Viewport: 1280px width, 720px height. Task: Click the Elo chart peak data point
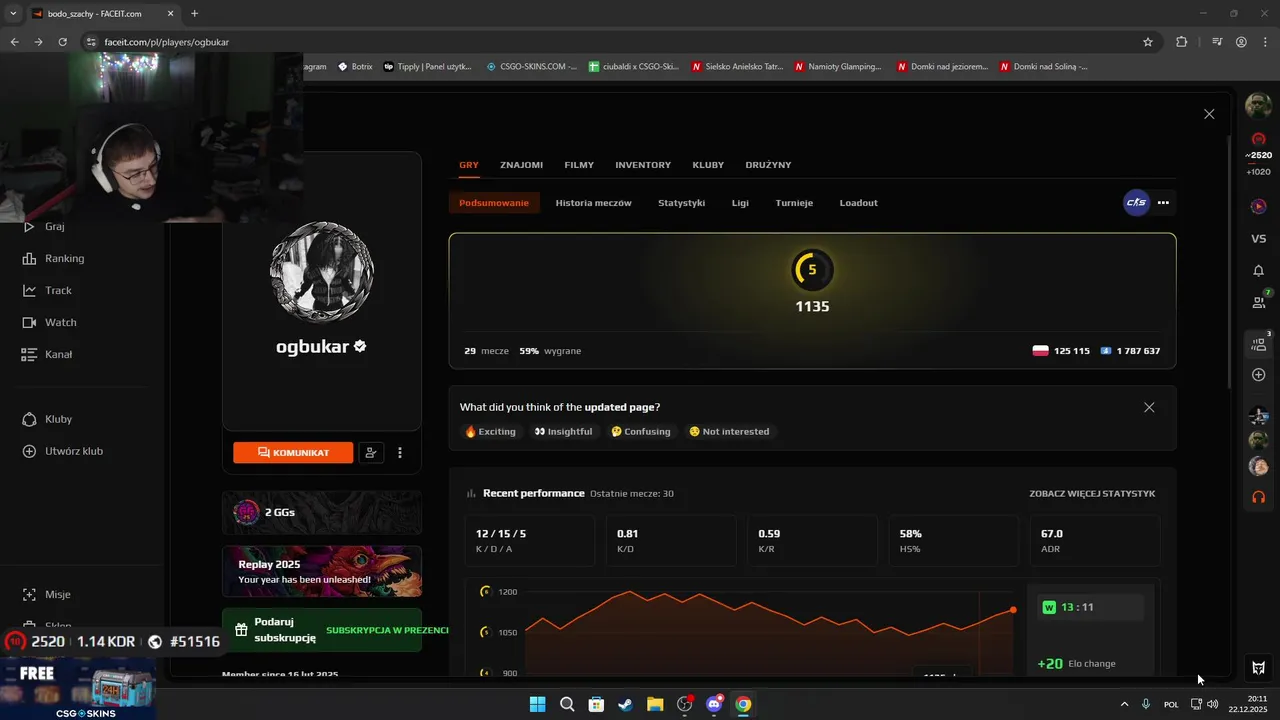[x=630, y=592]
